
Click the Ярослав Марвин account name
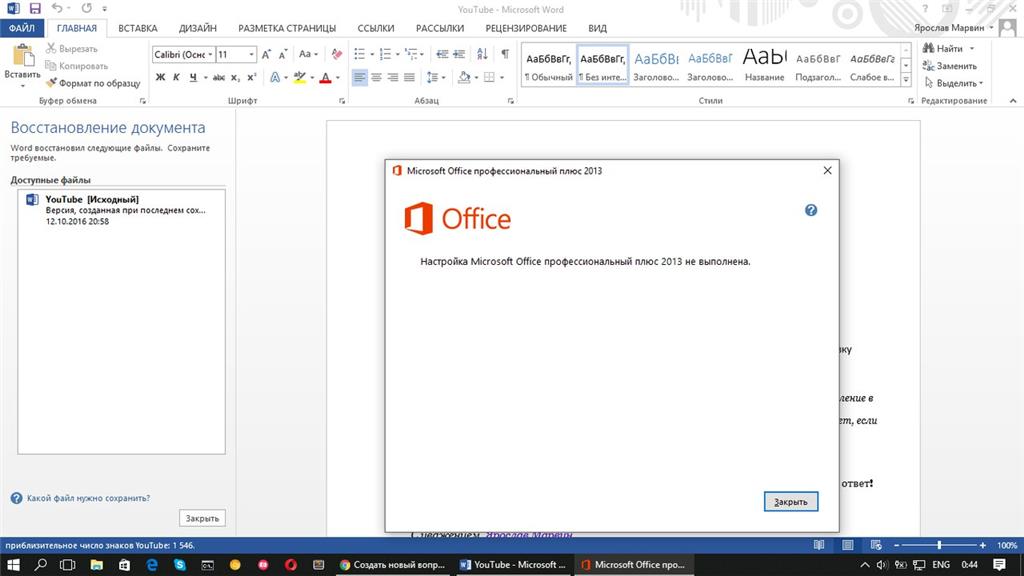point(949,27)
